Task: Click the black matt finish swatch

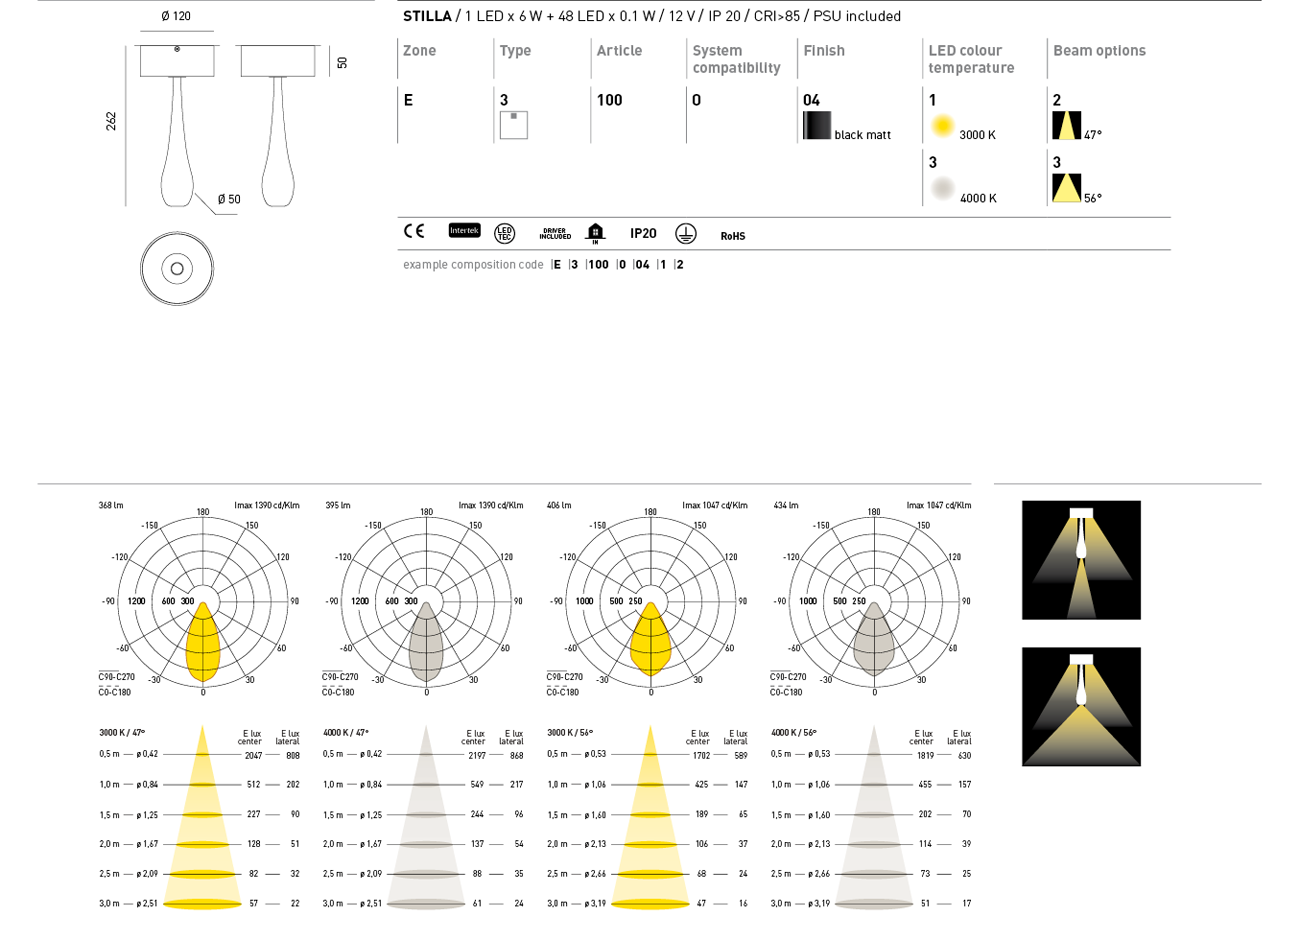Action: (817, 126)
